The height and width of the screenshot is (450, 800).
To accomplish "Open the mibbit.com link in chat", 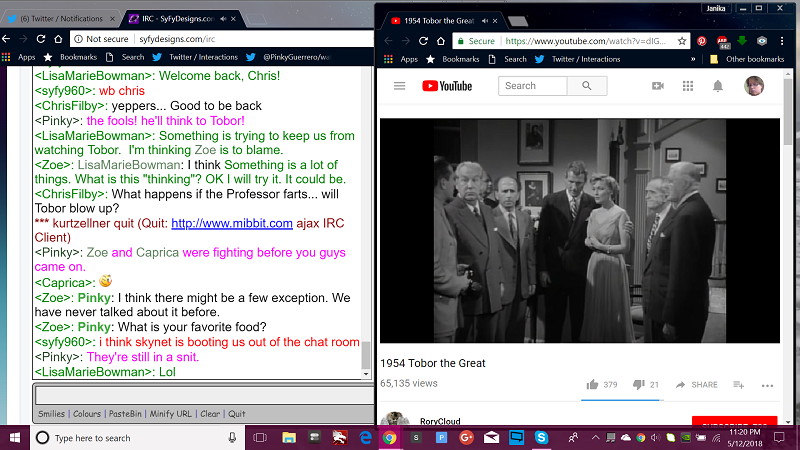I will 232,223.
